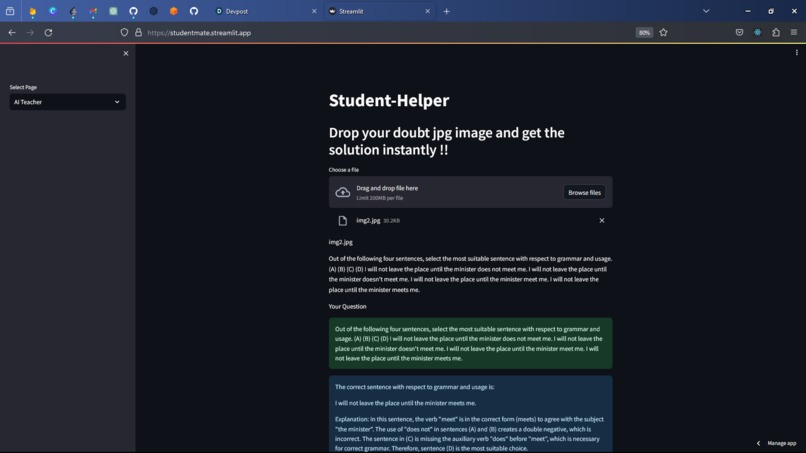Open the blue extension icon in toolbar
The height and width of the screenshot is (453, 806).
[x=758, y=32]
